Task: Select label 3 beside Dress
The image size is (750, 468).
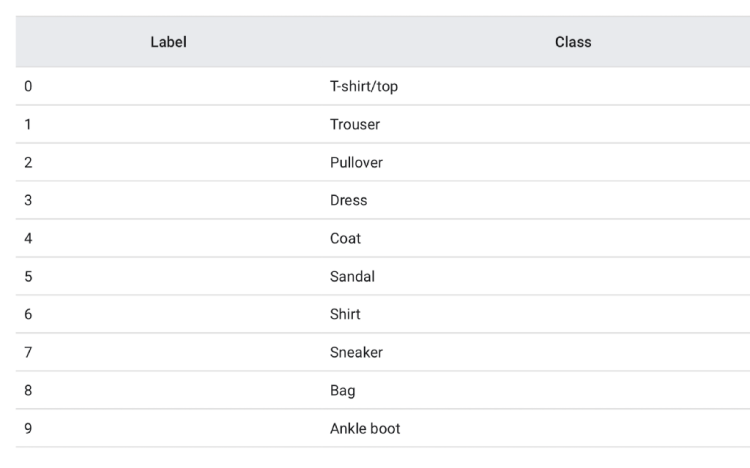Action: (x=28, y=200)
